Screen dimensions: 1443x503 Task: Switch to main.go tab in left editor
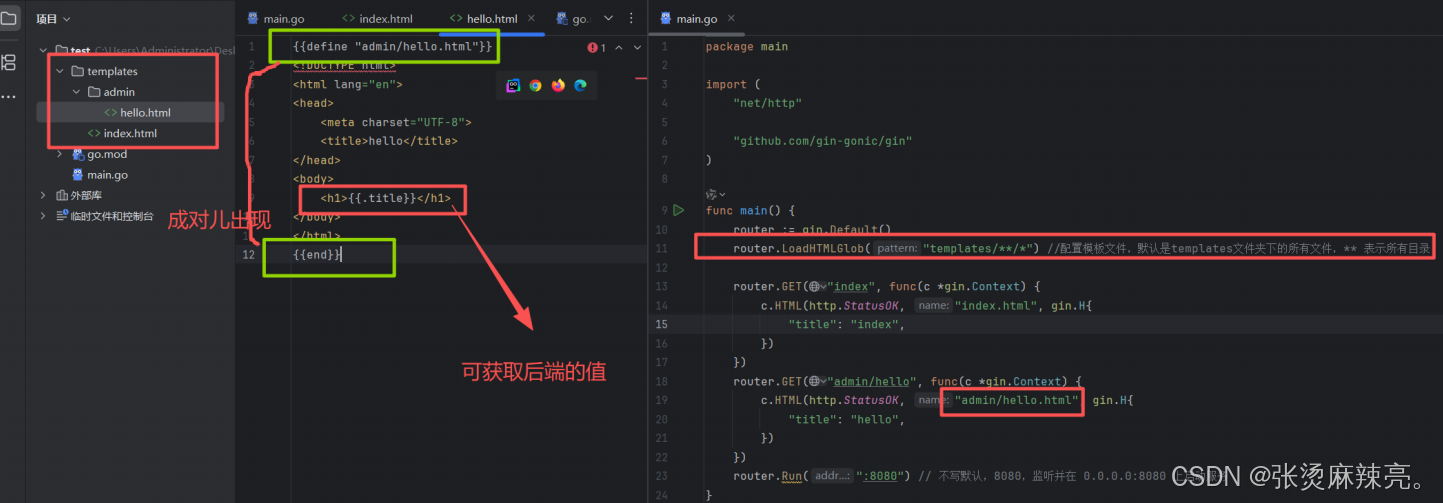pyautogui.click(x=276, y=19)
